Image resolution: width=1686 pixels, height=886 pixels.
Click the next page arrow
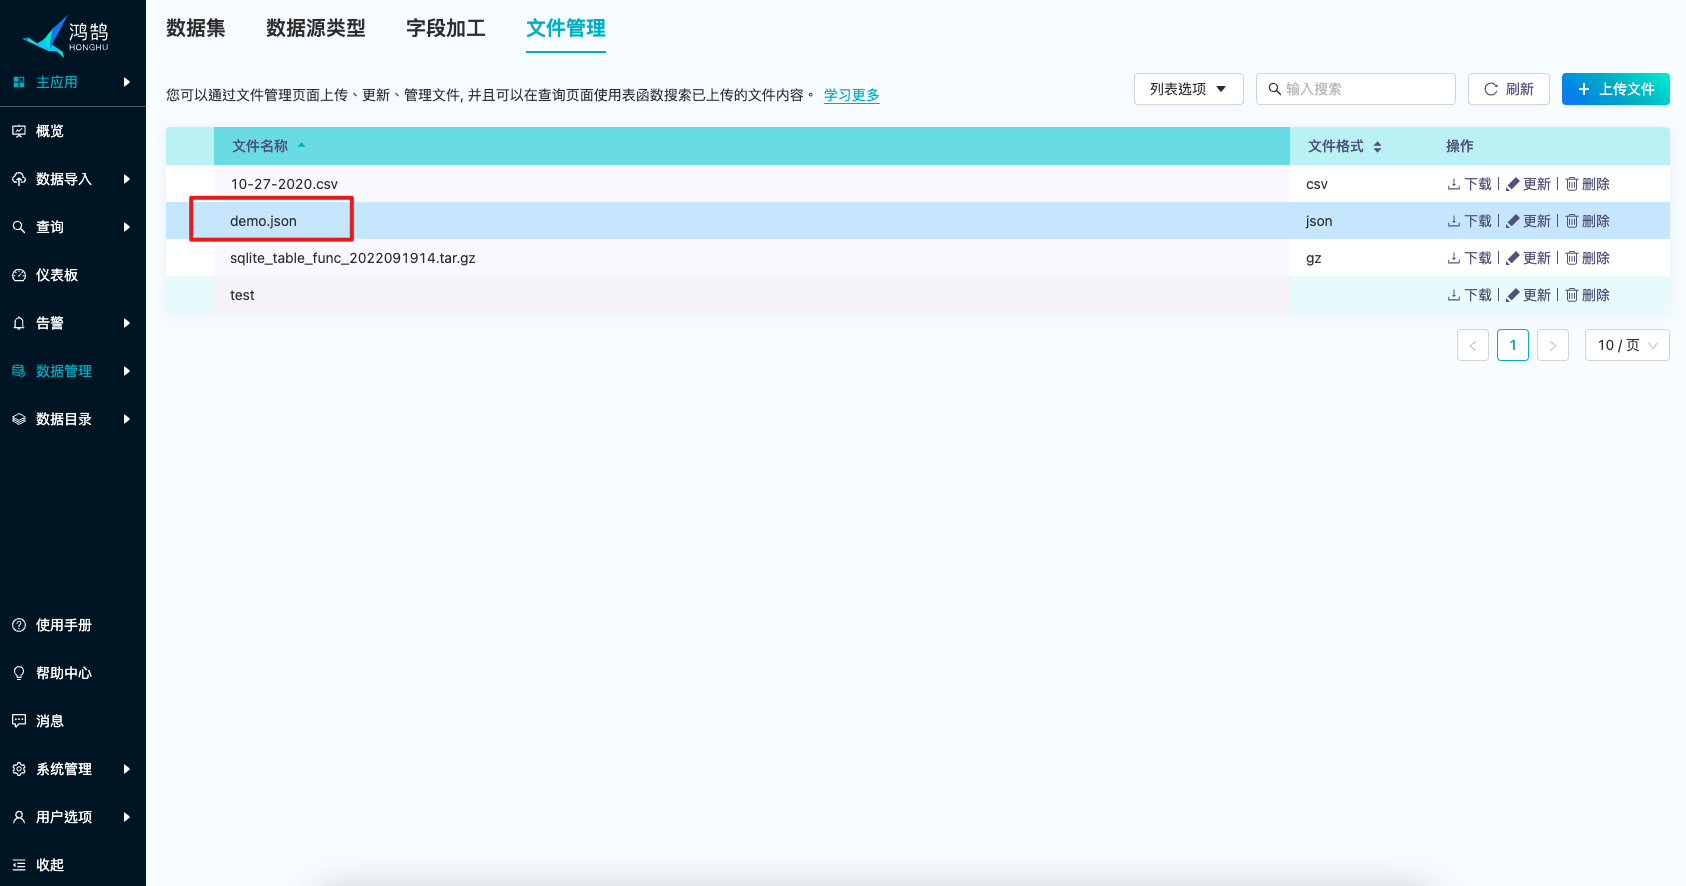1553,345
